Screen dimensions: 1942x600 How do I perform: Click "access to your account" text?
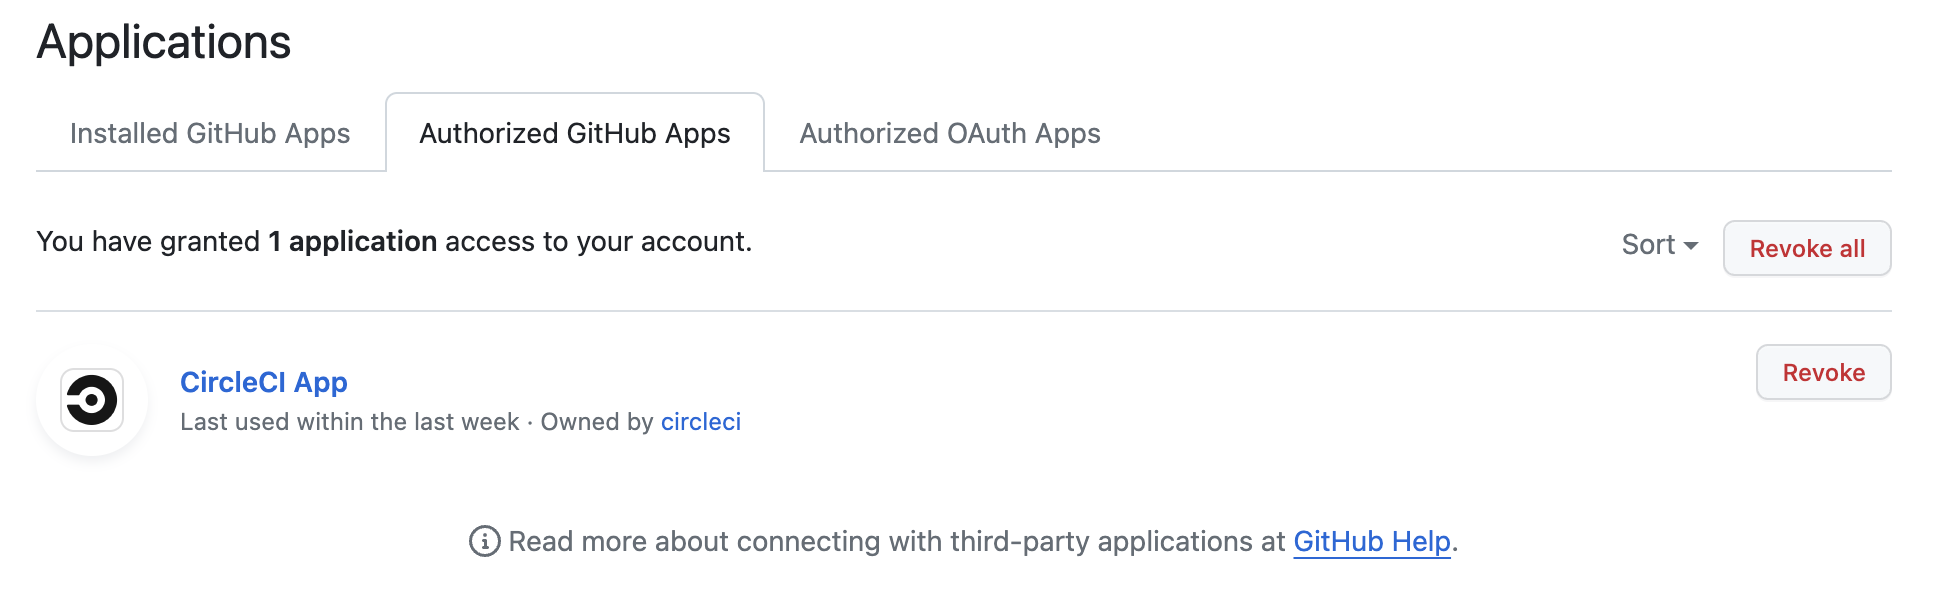[597, 242]
